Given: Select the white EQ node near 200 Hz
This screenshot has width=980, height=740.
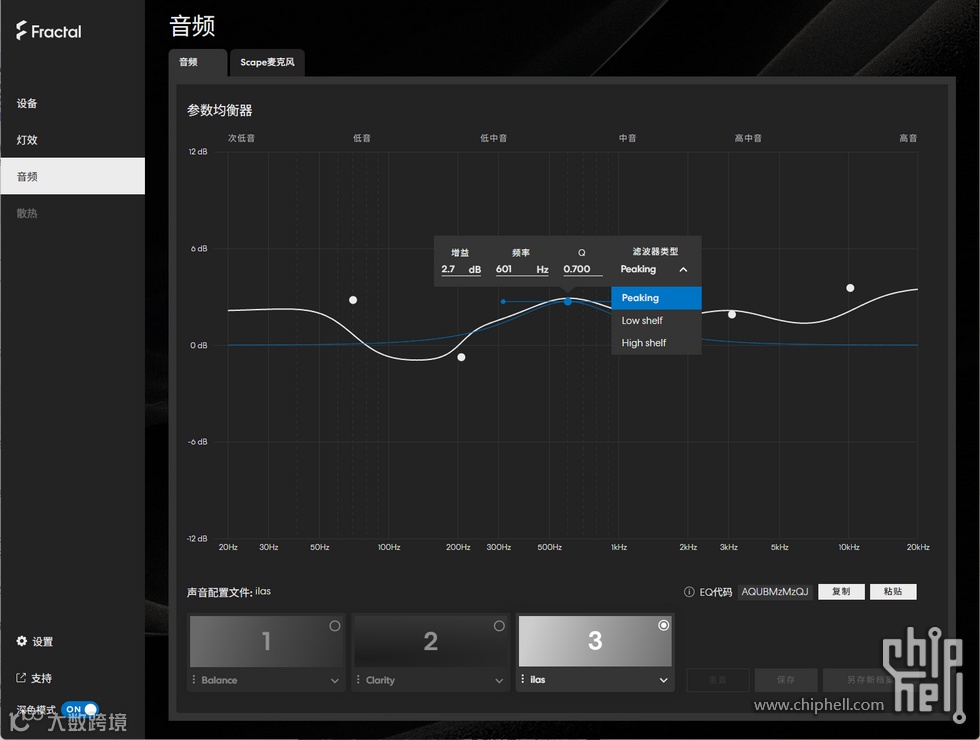Looking at the screenshot, I should pos(461,358).
